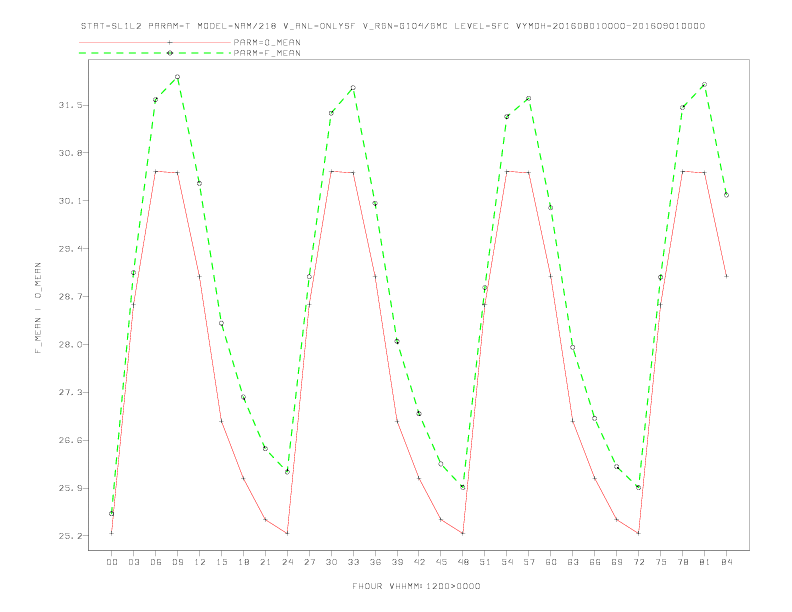Screen dimensions: 792x612
Task: Click the PARM=O_MEAN legend label
Action: [267, 42]
